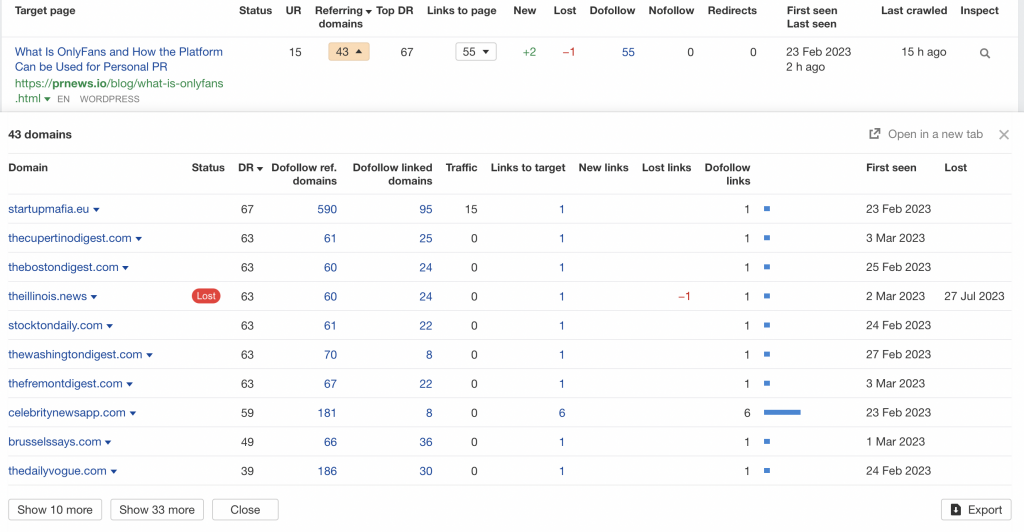Click the Show 33 more button
This screenshot has height=532, width=1024.
pyautogui.click(x=157, y=510)
